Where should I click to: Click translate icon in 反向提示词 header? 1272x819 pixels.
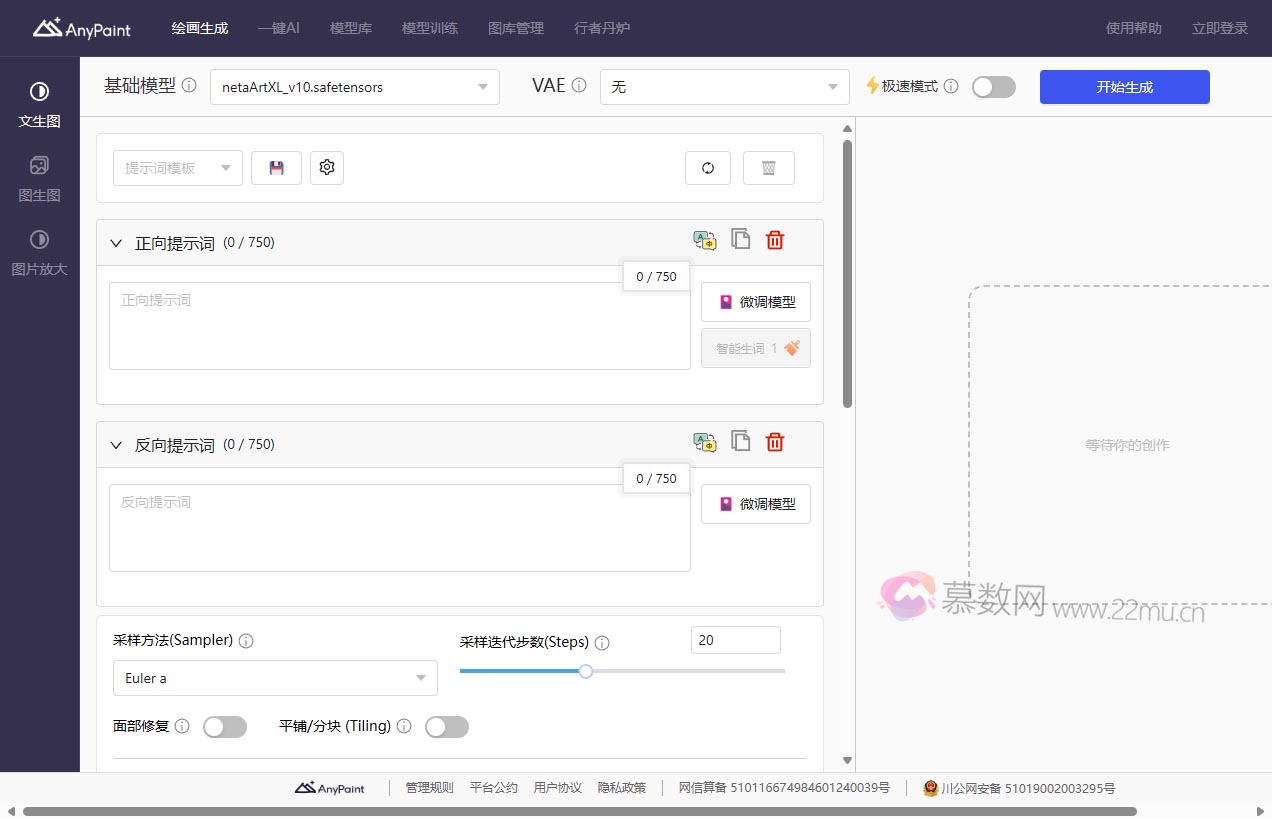[x=705, y=442]
